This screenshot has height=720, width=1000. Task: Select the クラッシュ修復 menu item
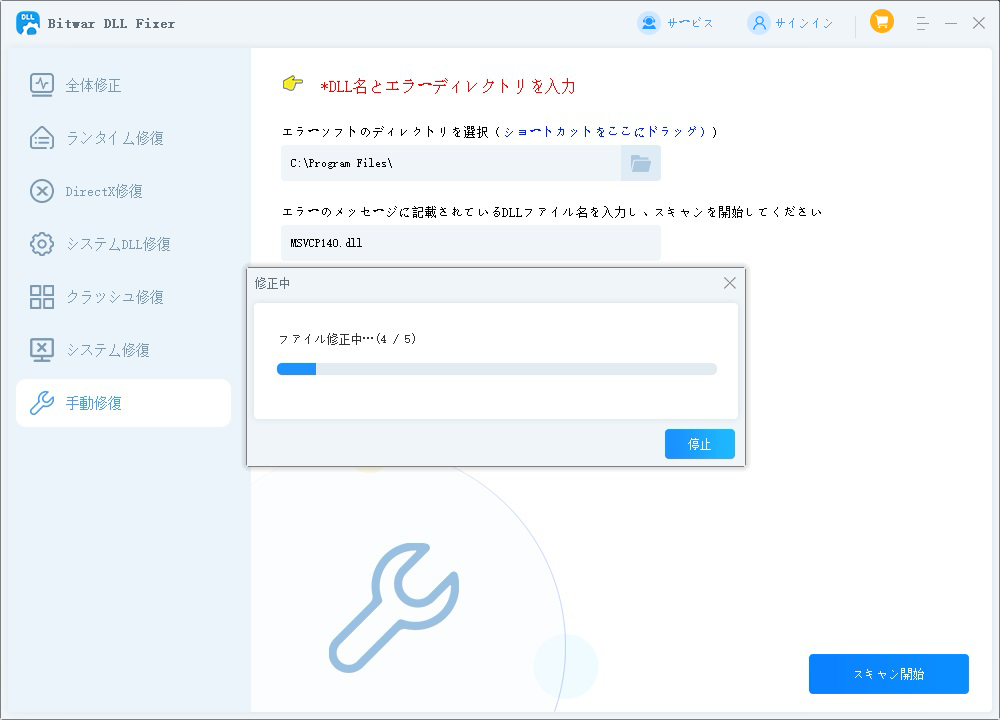(x=124, y=297)
